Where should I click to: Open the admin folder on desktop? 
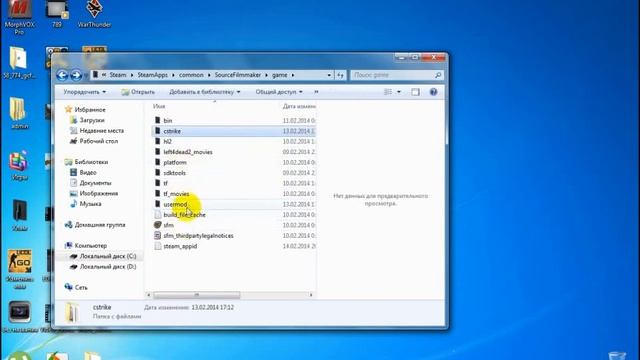pyautogui.click(x=20, y=113)
